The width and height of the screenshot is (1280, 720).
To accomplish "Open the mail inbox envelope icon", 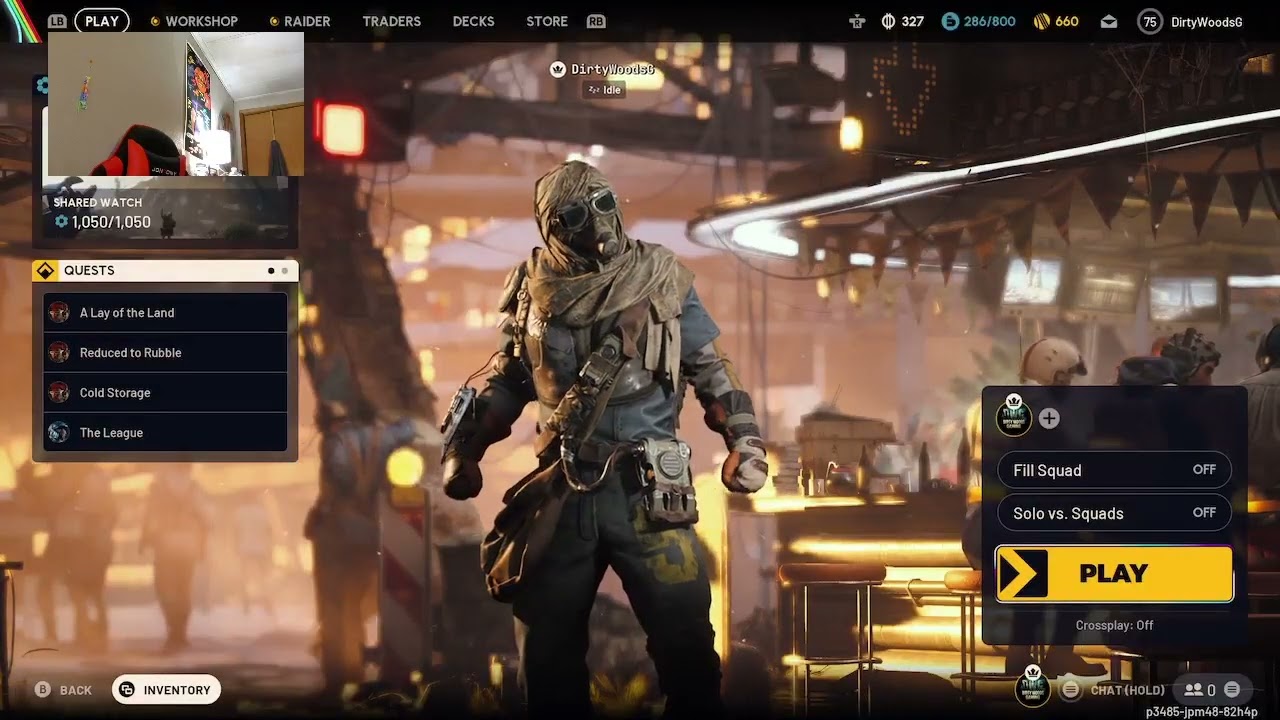I will (x=1109, y=21).
